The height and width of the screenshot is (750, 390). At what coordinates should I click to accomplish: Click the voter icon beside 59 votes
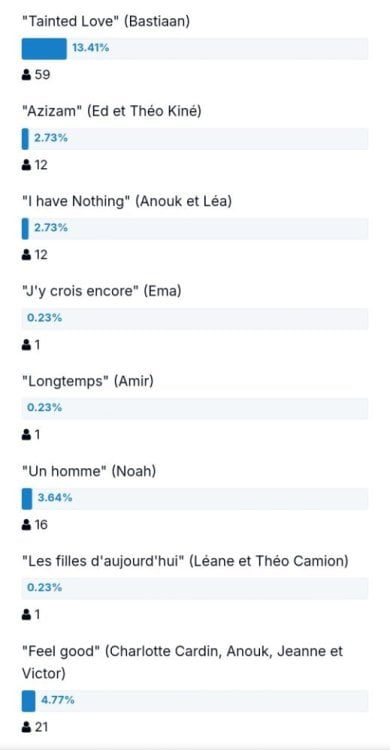pyautogui.click(x=26, y=75)
